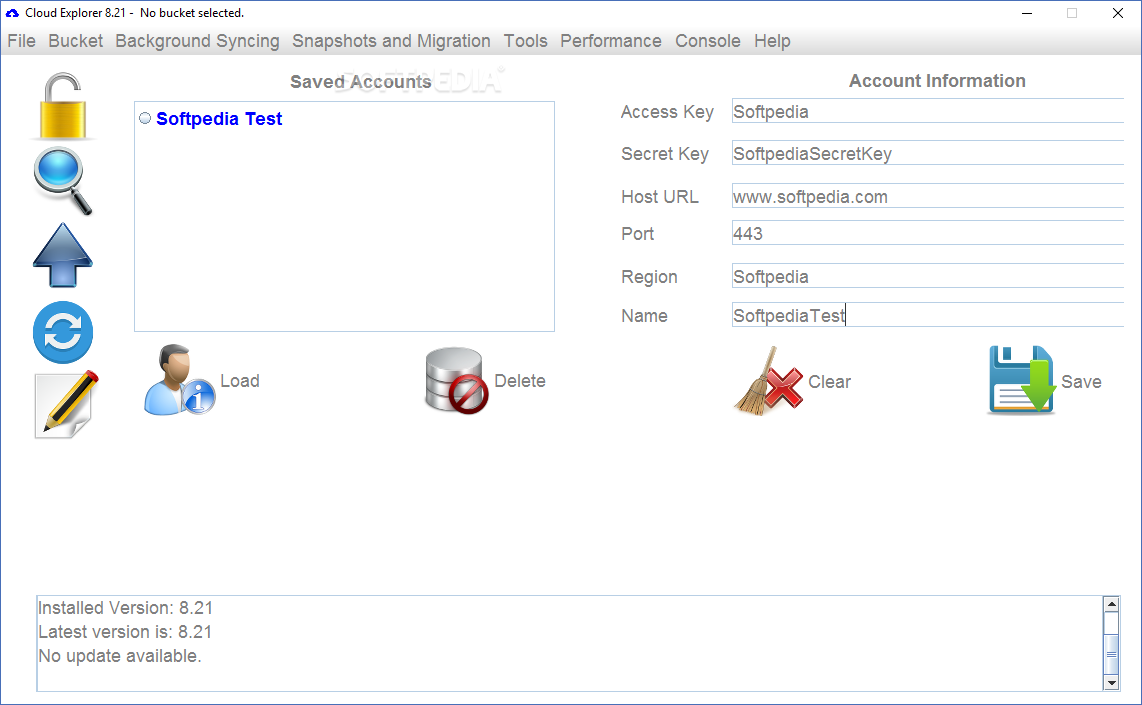The height and width of the screenshot is (705, 1142).
Task: Click the Clear text label
Action: [829, 382]
